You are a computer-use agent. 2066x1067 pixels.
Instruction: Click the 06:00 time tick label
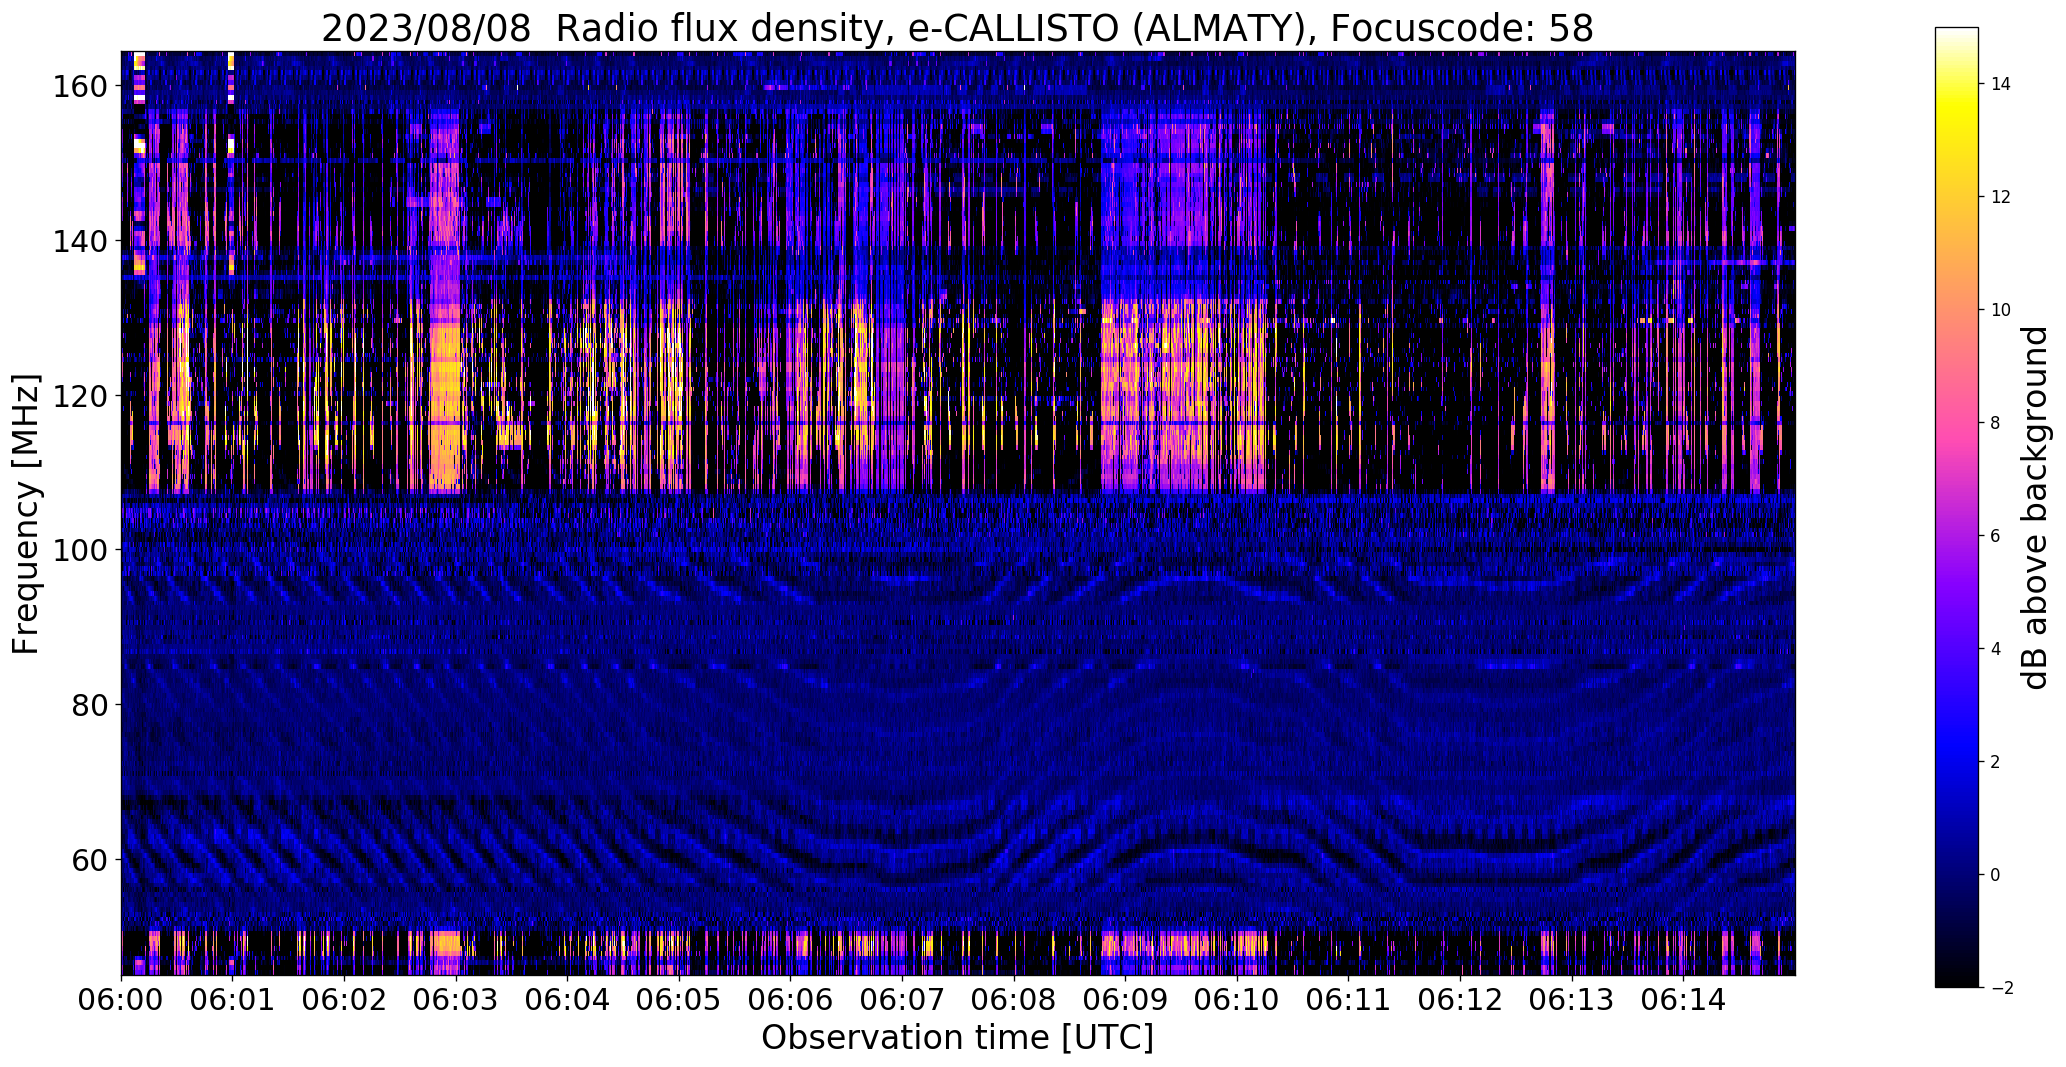click(x=121, y=1001)
